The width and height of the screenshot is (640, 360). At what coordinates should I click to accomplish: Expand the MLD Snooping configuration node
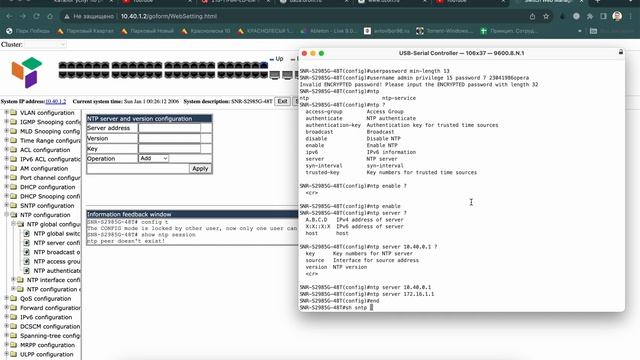pos(6,131)
